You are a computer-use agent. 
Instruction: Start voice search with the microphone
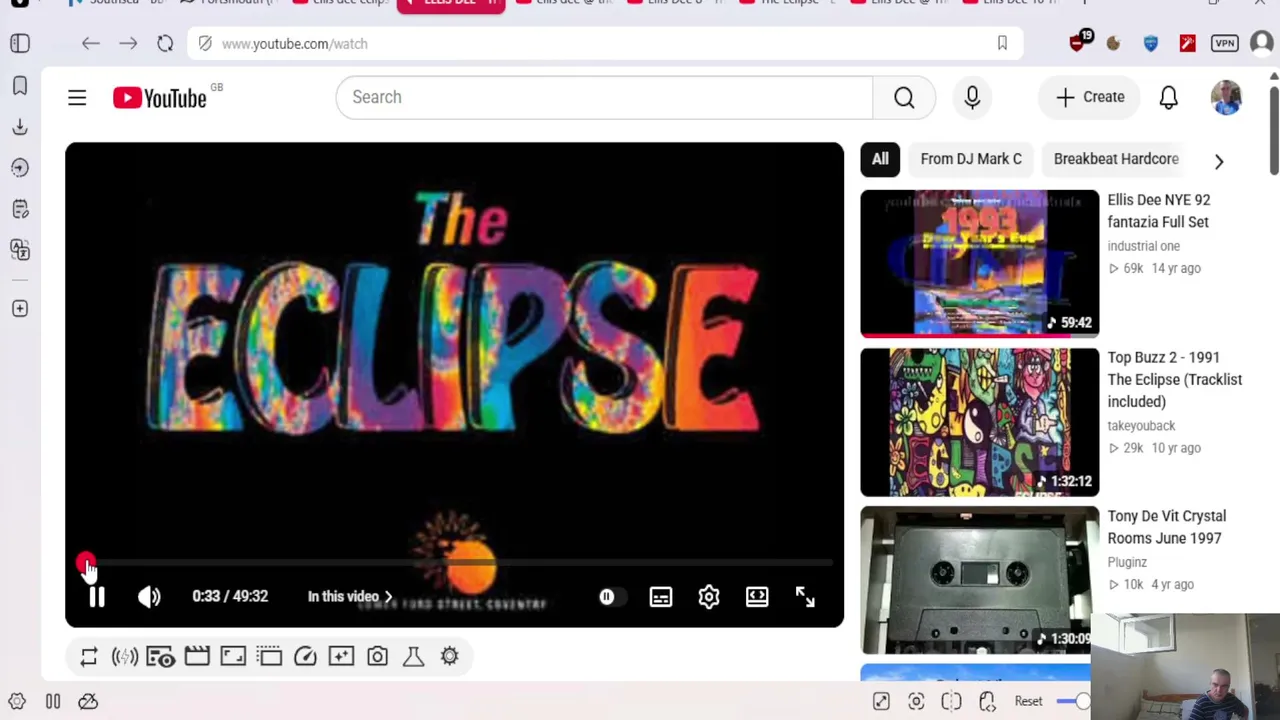(x=972, y=97)
